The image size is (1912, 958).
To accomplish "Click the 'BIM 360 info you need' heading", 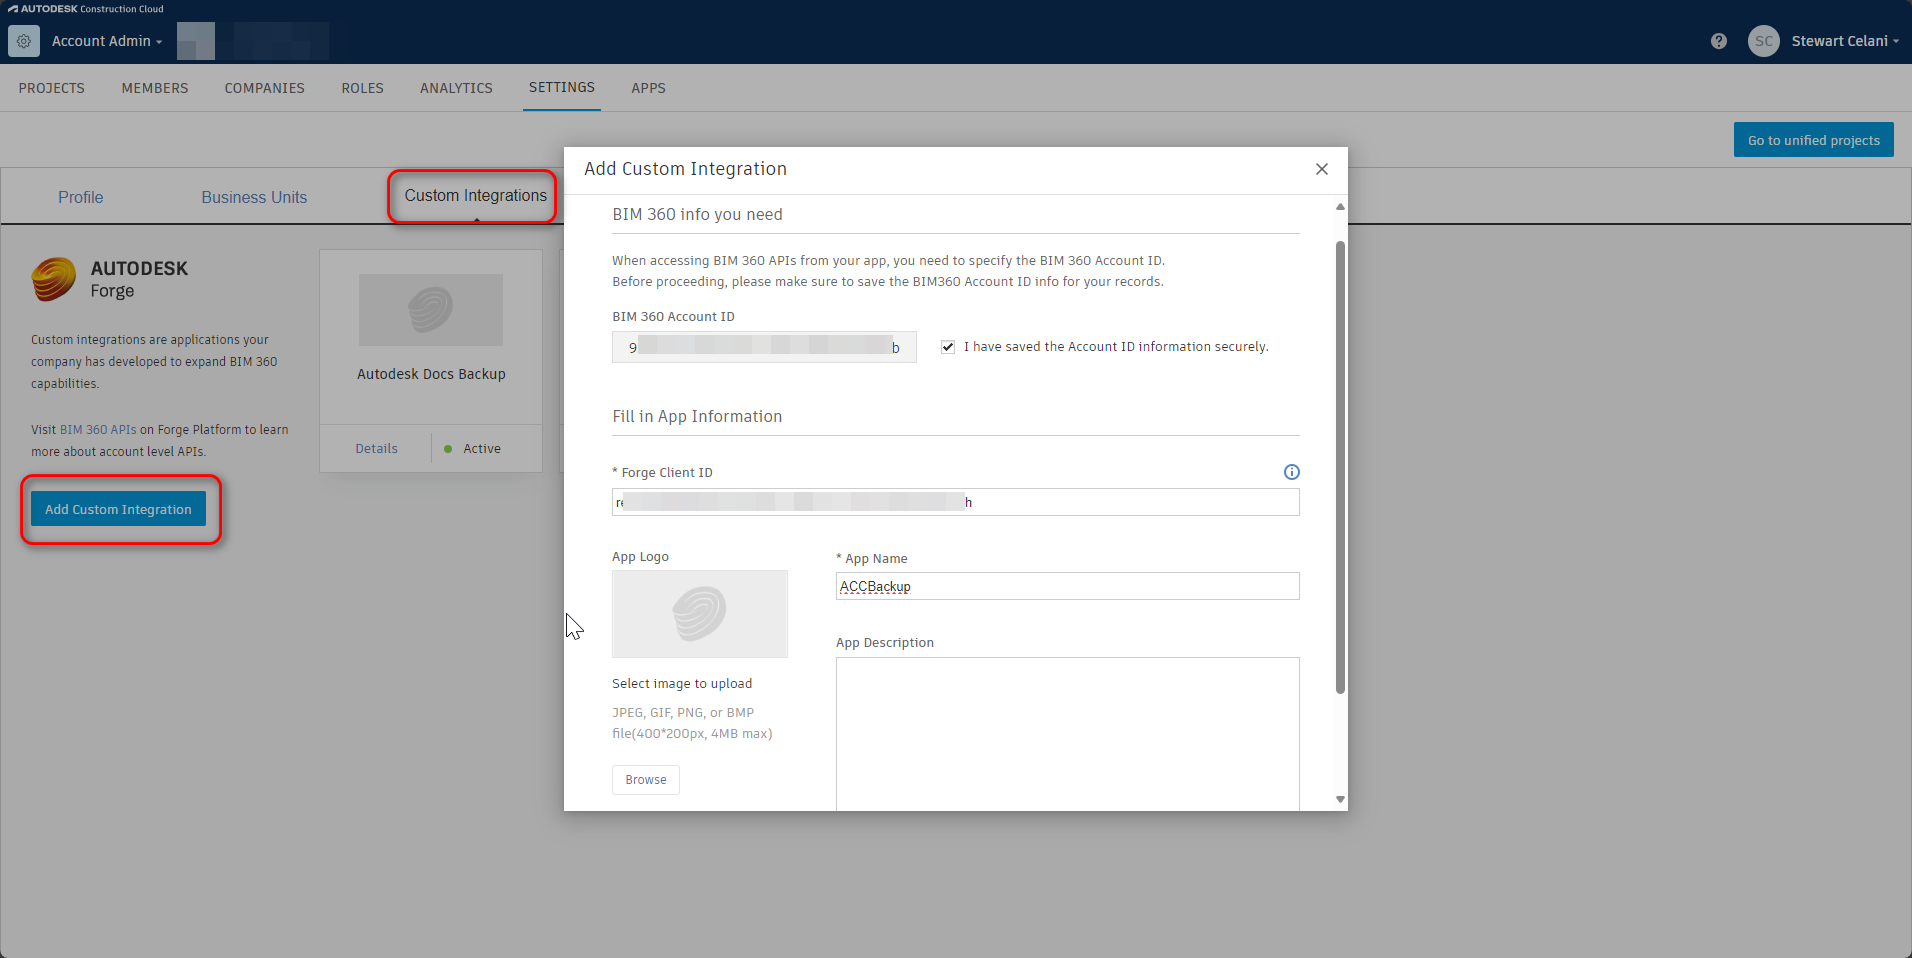I will (697, 215).
